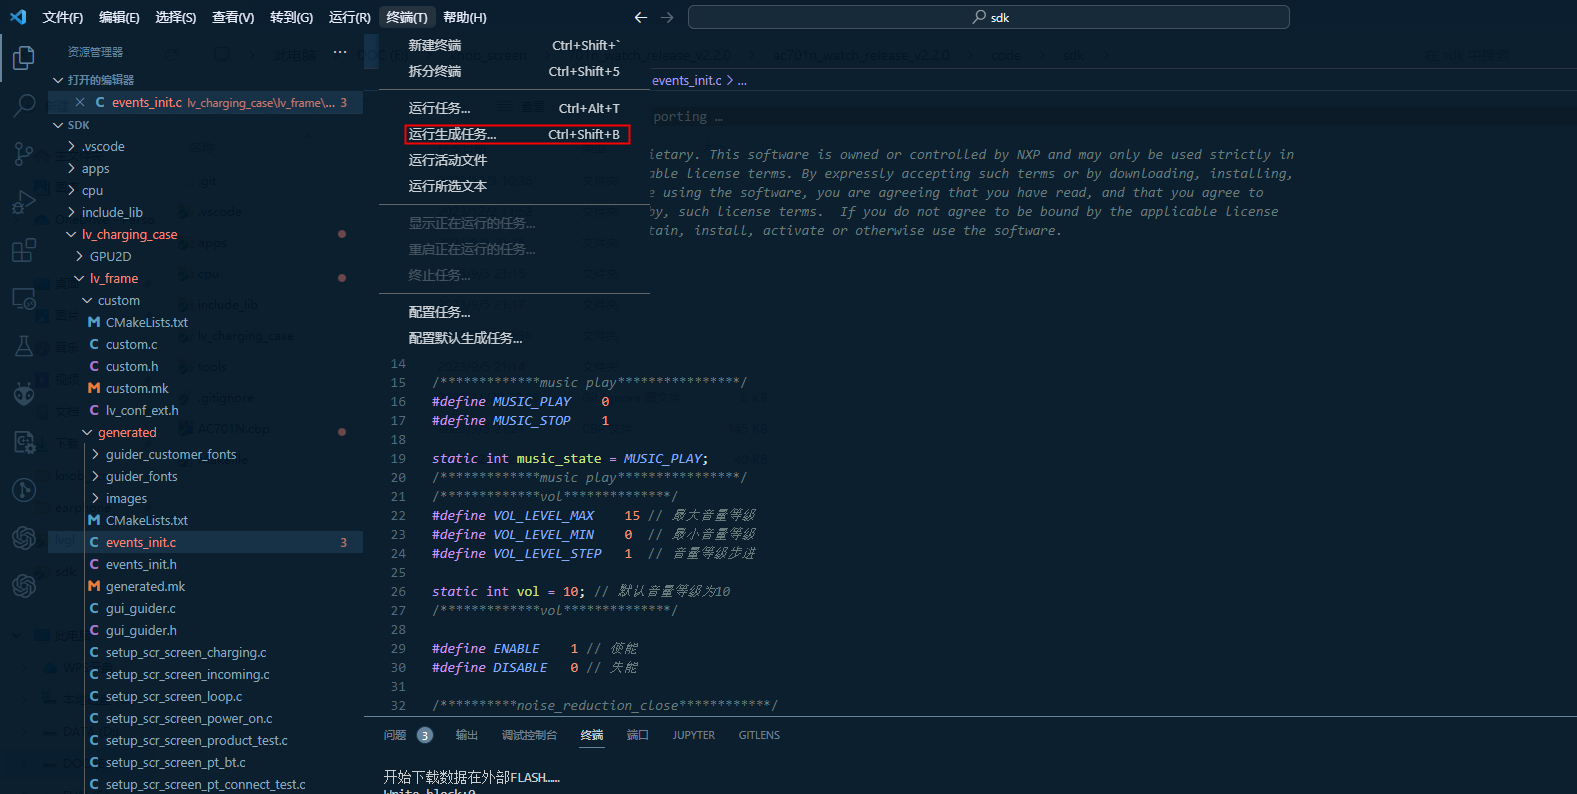The width and height of the screenshot is (1577, 794).
Task: Open the 运行(R) menu
Action: pos(350,17)
